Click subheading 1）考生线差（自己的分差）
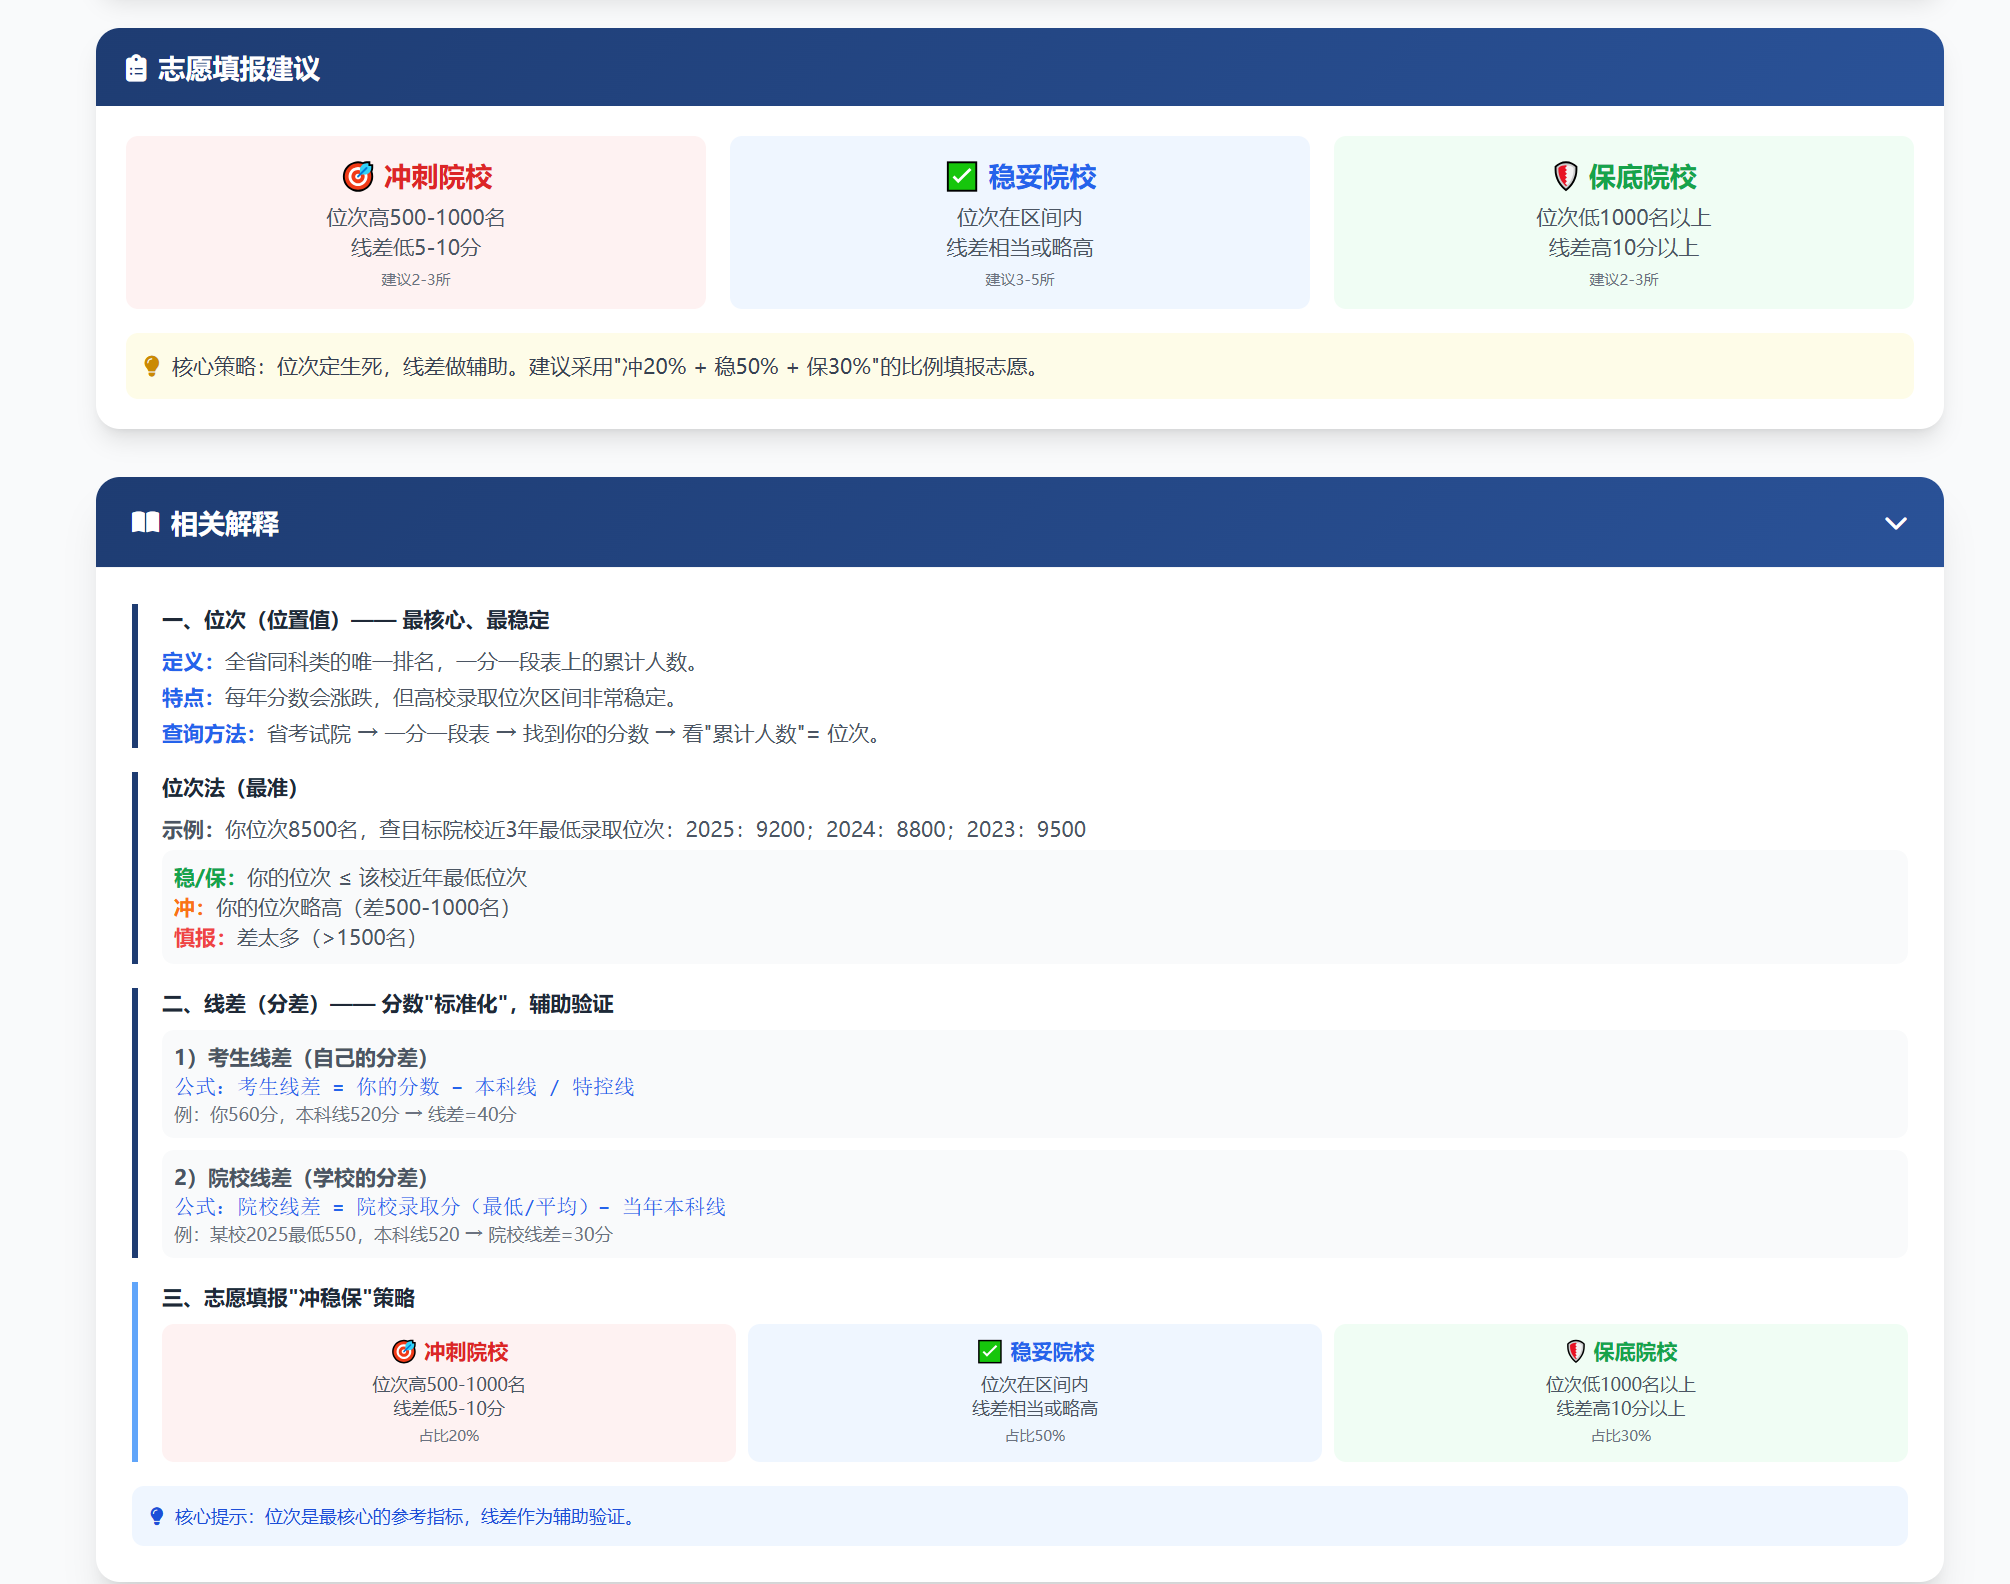The height and width of the screenshot is (1584, 2010). tap(301, 1058)
